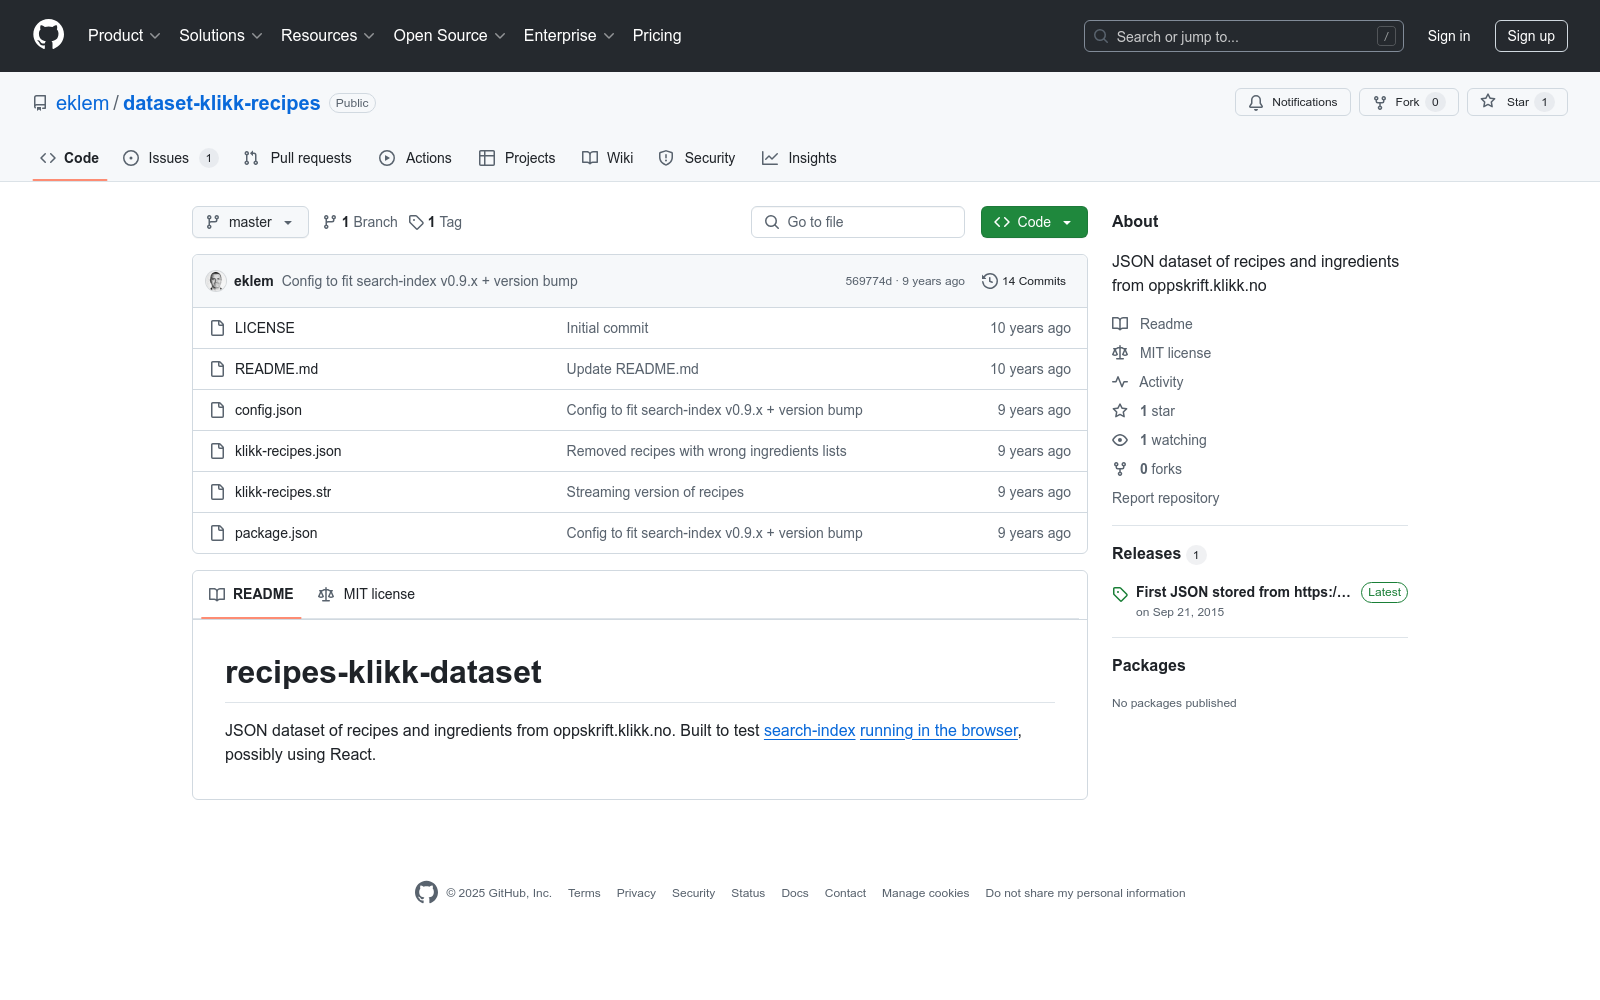The width and height of the screenshot is (1600, 1000).
Task: Open the First JSON stored release
Action: pos(1243,592)
